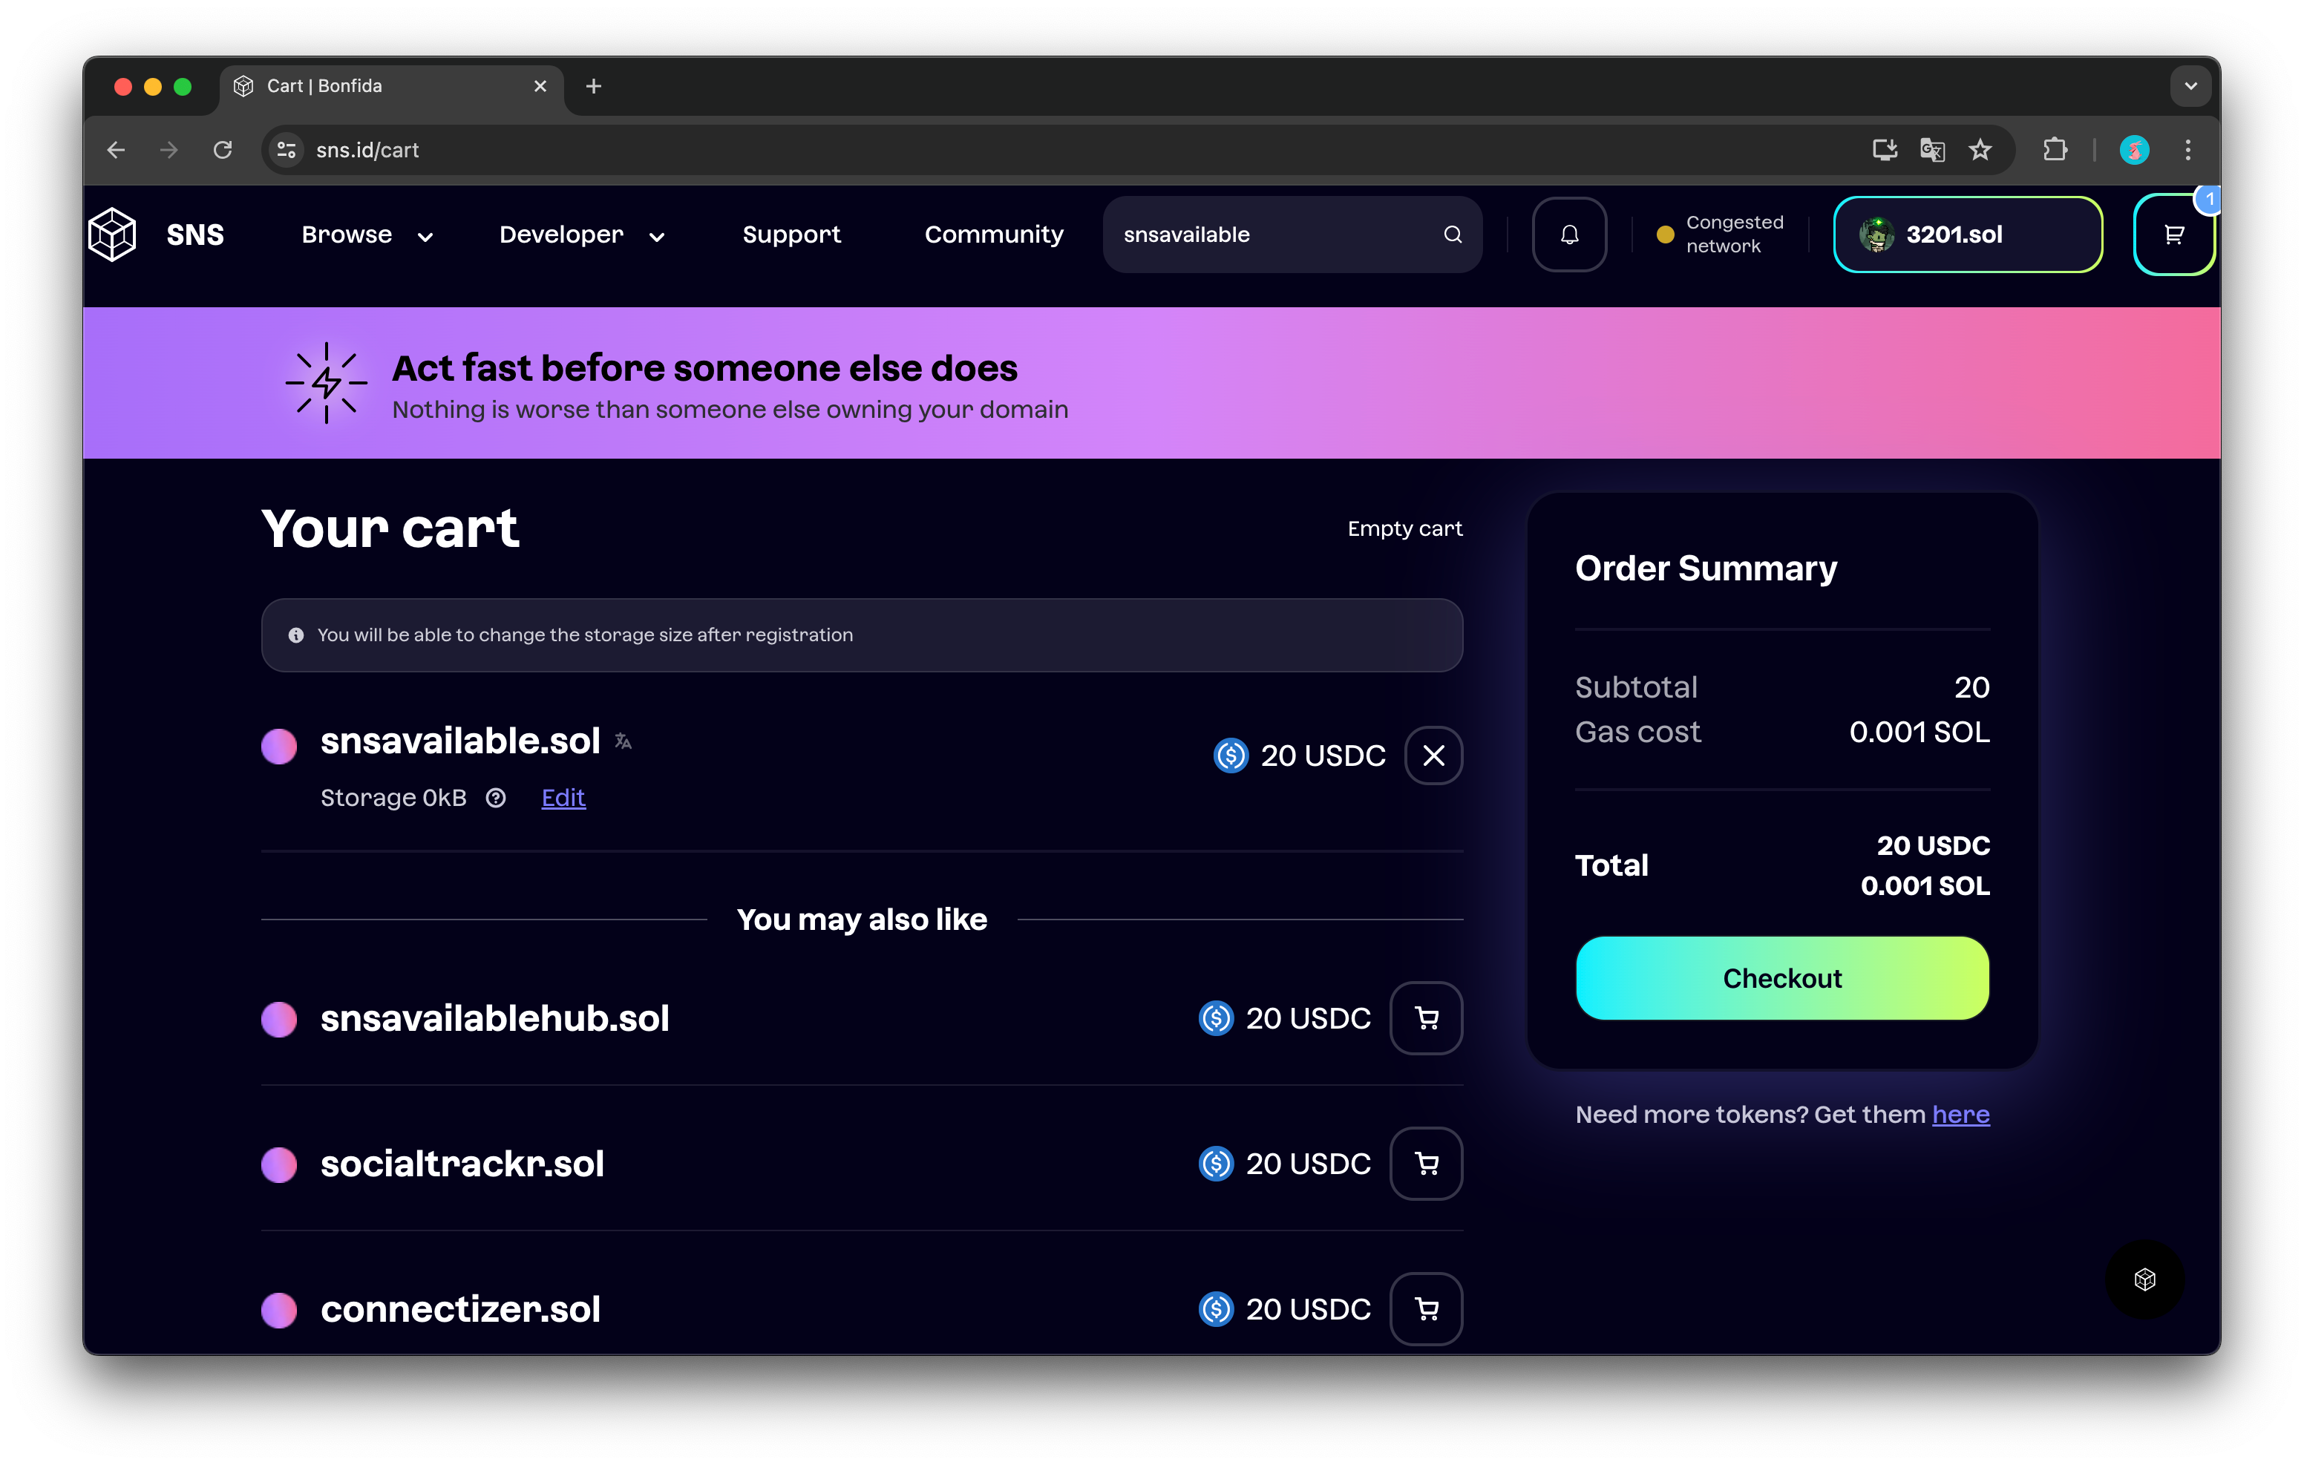Go to the Support page
This screenshot has width=2304, height=1465.
791,234
